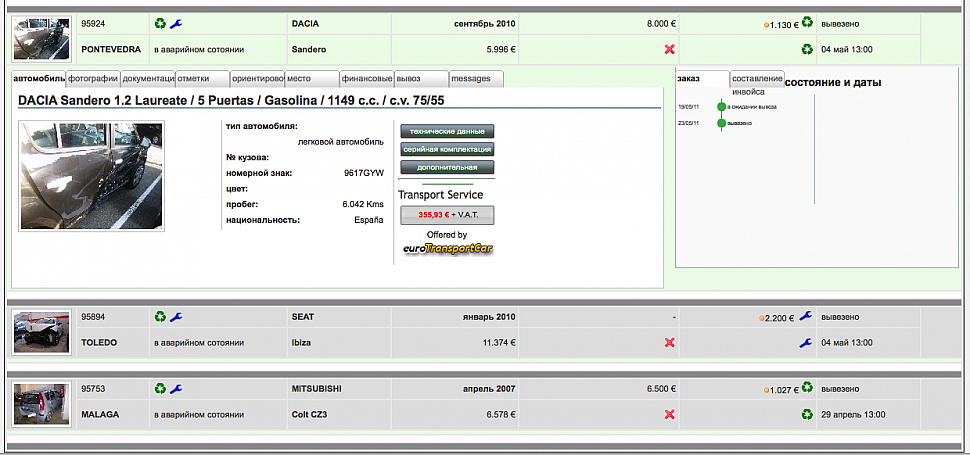Click the 11.374 € value cell
The width and height of the screenshot is (970, 455).
(455, 342)
